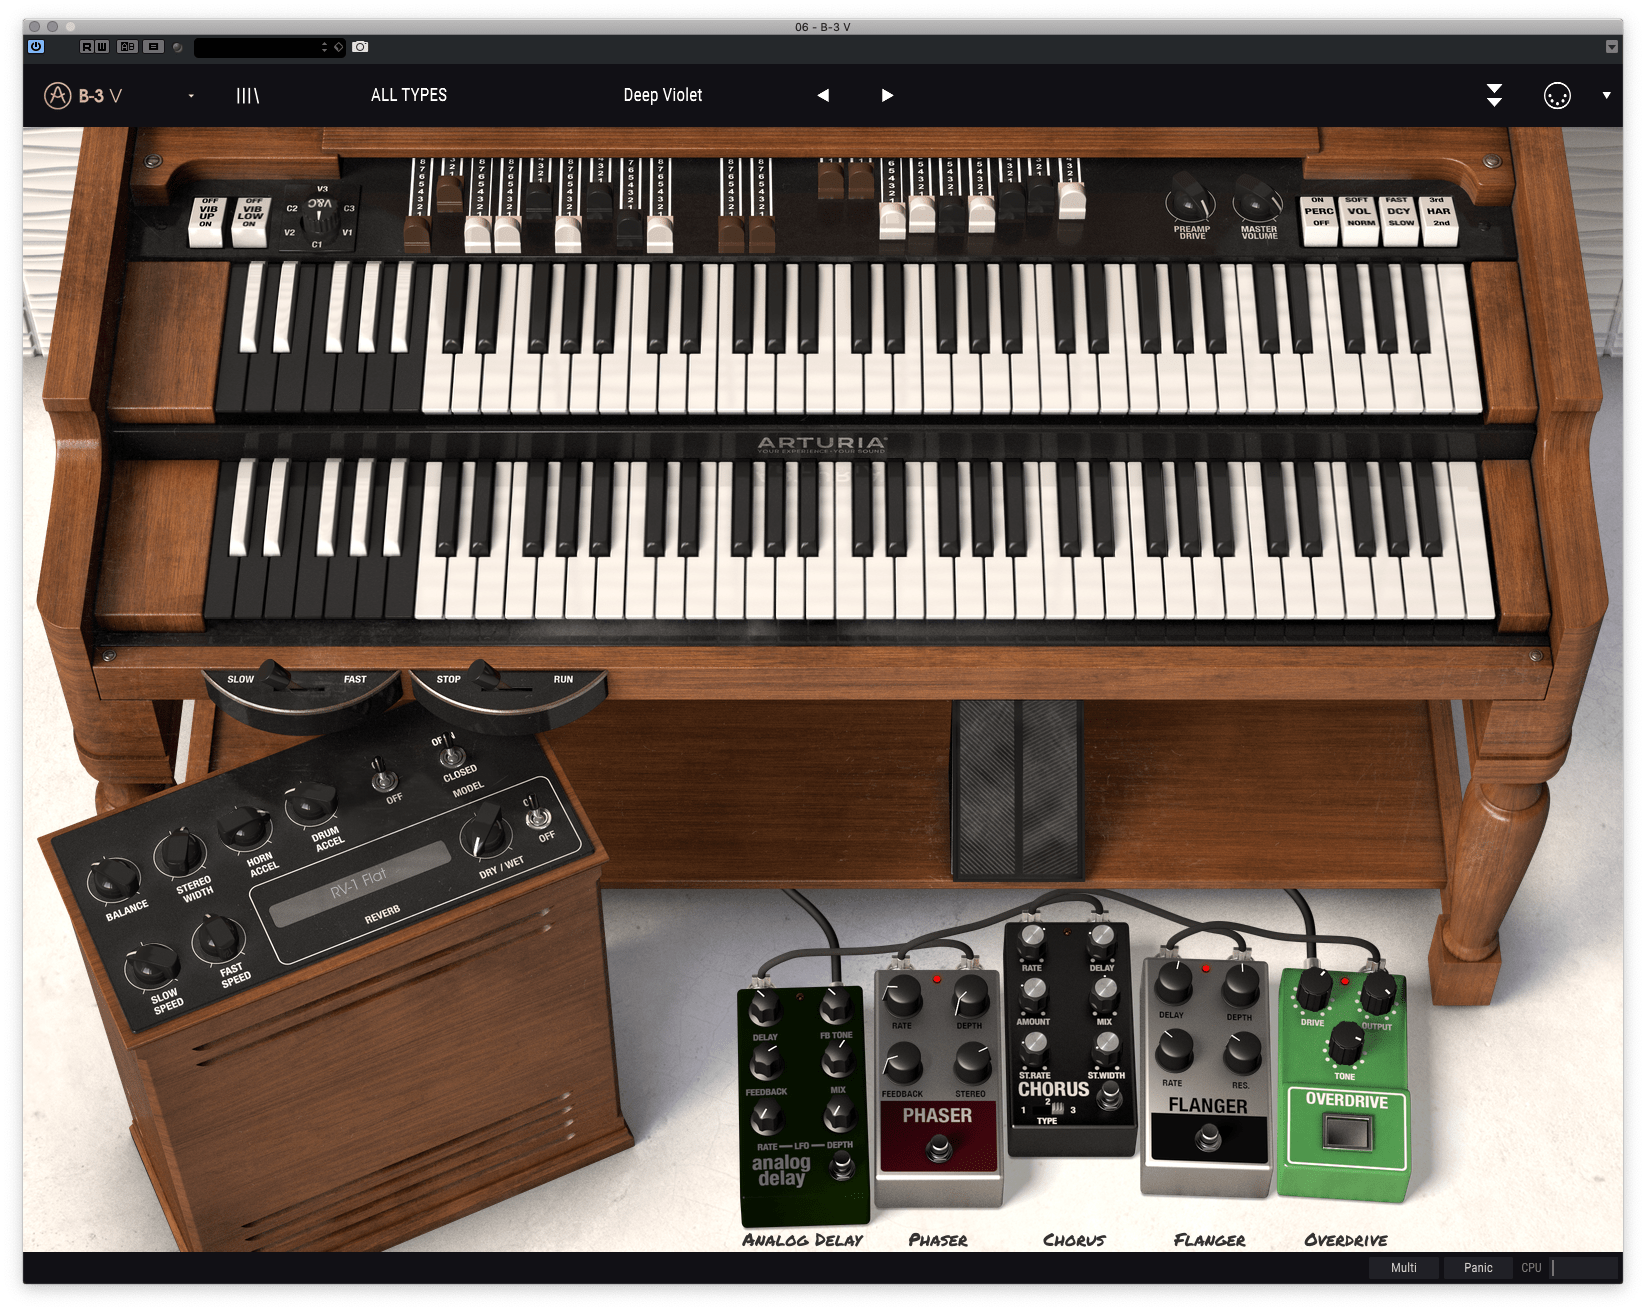Click the Multi button in status bar

tap(1404, 1268)
